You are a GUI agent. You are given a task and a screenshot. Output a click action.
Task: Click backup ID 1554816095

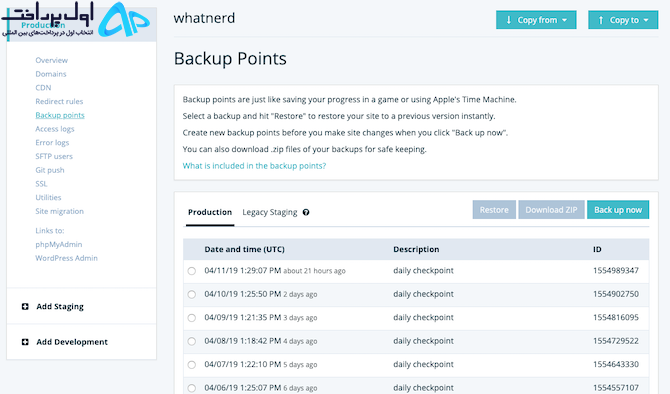click(616, 318)
